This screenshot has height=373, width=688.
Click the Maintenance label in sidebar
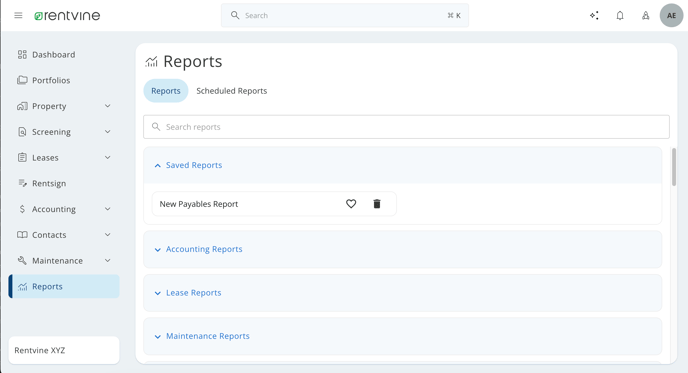57,261
